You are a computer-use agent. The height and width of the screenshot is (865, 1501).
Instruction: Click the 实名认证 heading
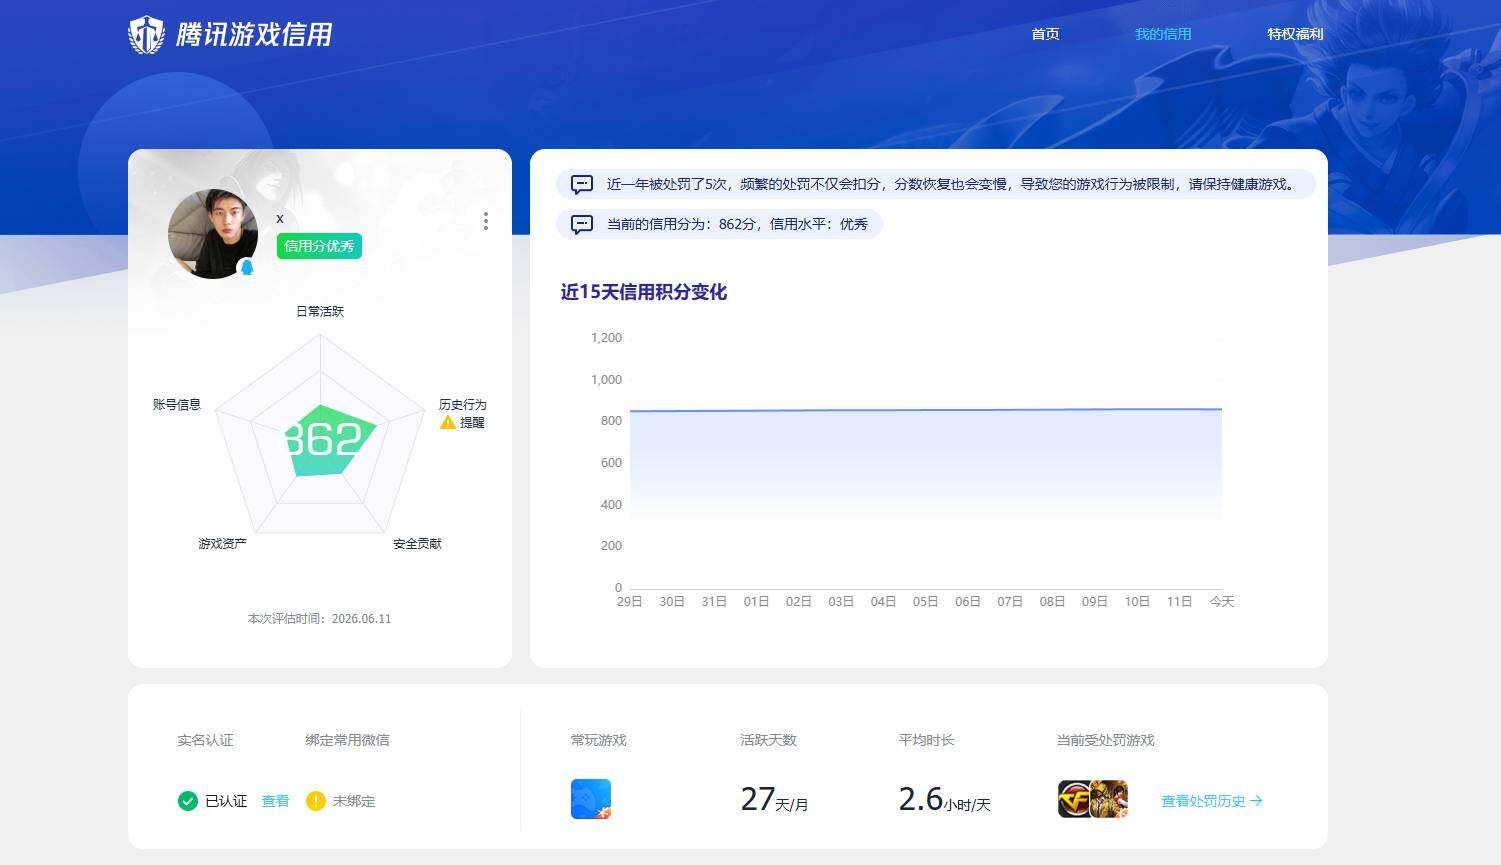point(205,740)
